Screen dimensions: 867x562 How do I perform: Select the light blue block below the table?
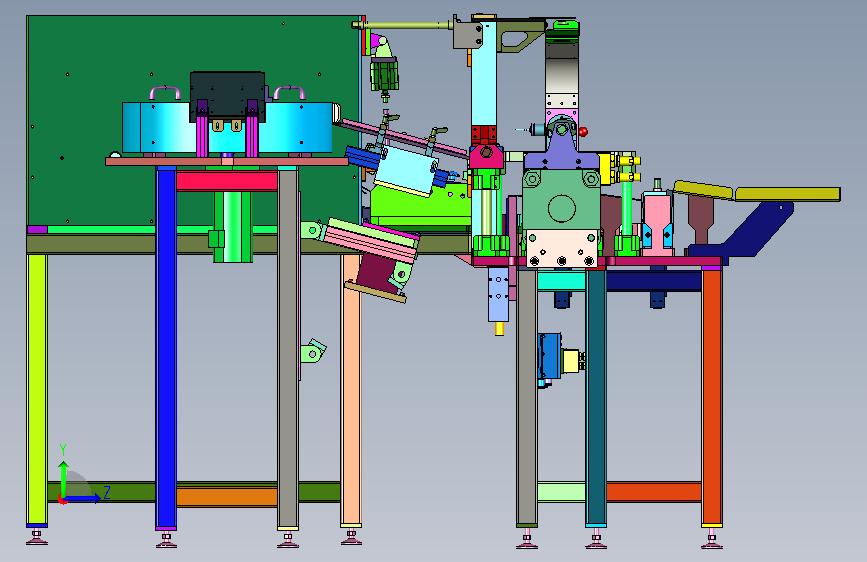498,295
